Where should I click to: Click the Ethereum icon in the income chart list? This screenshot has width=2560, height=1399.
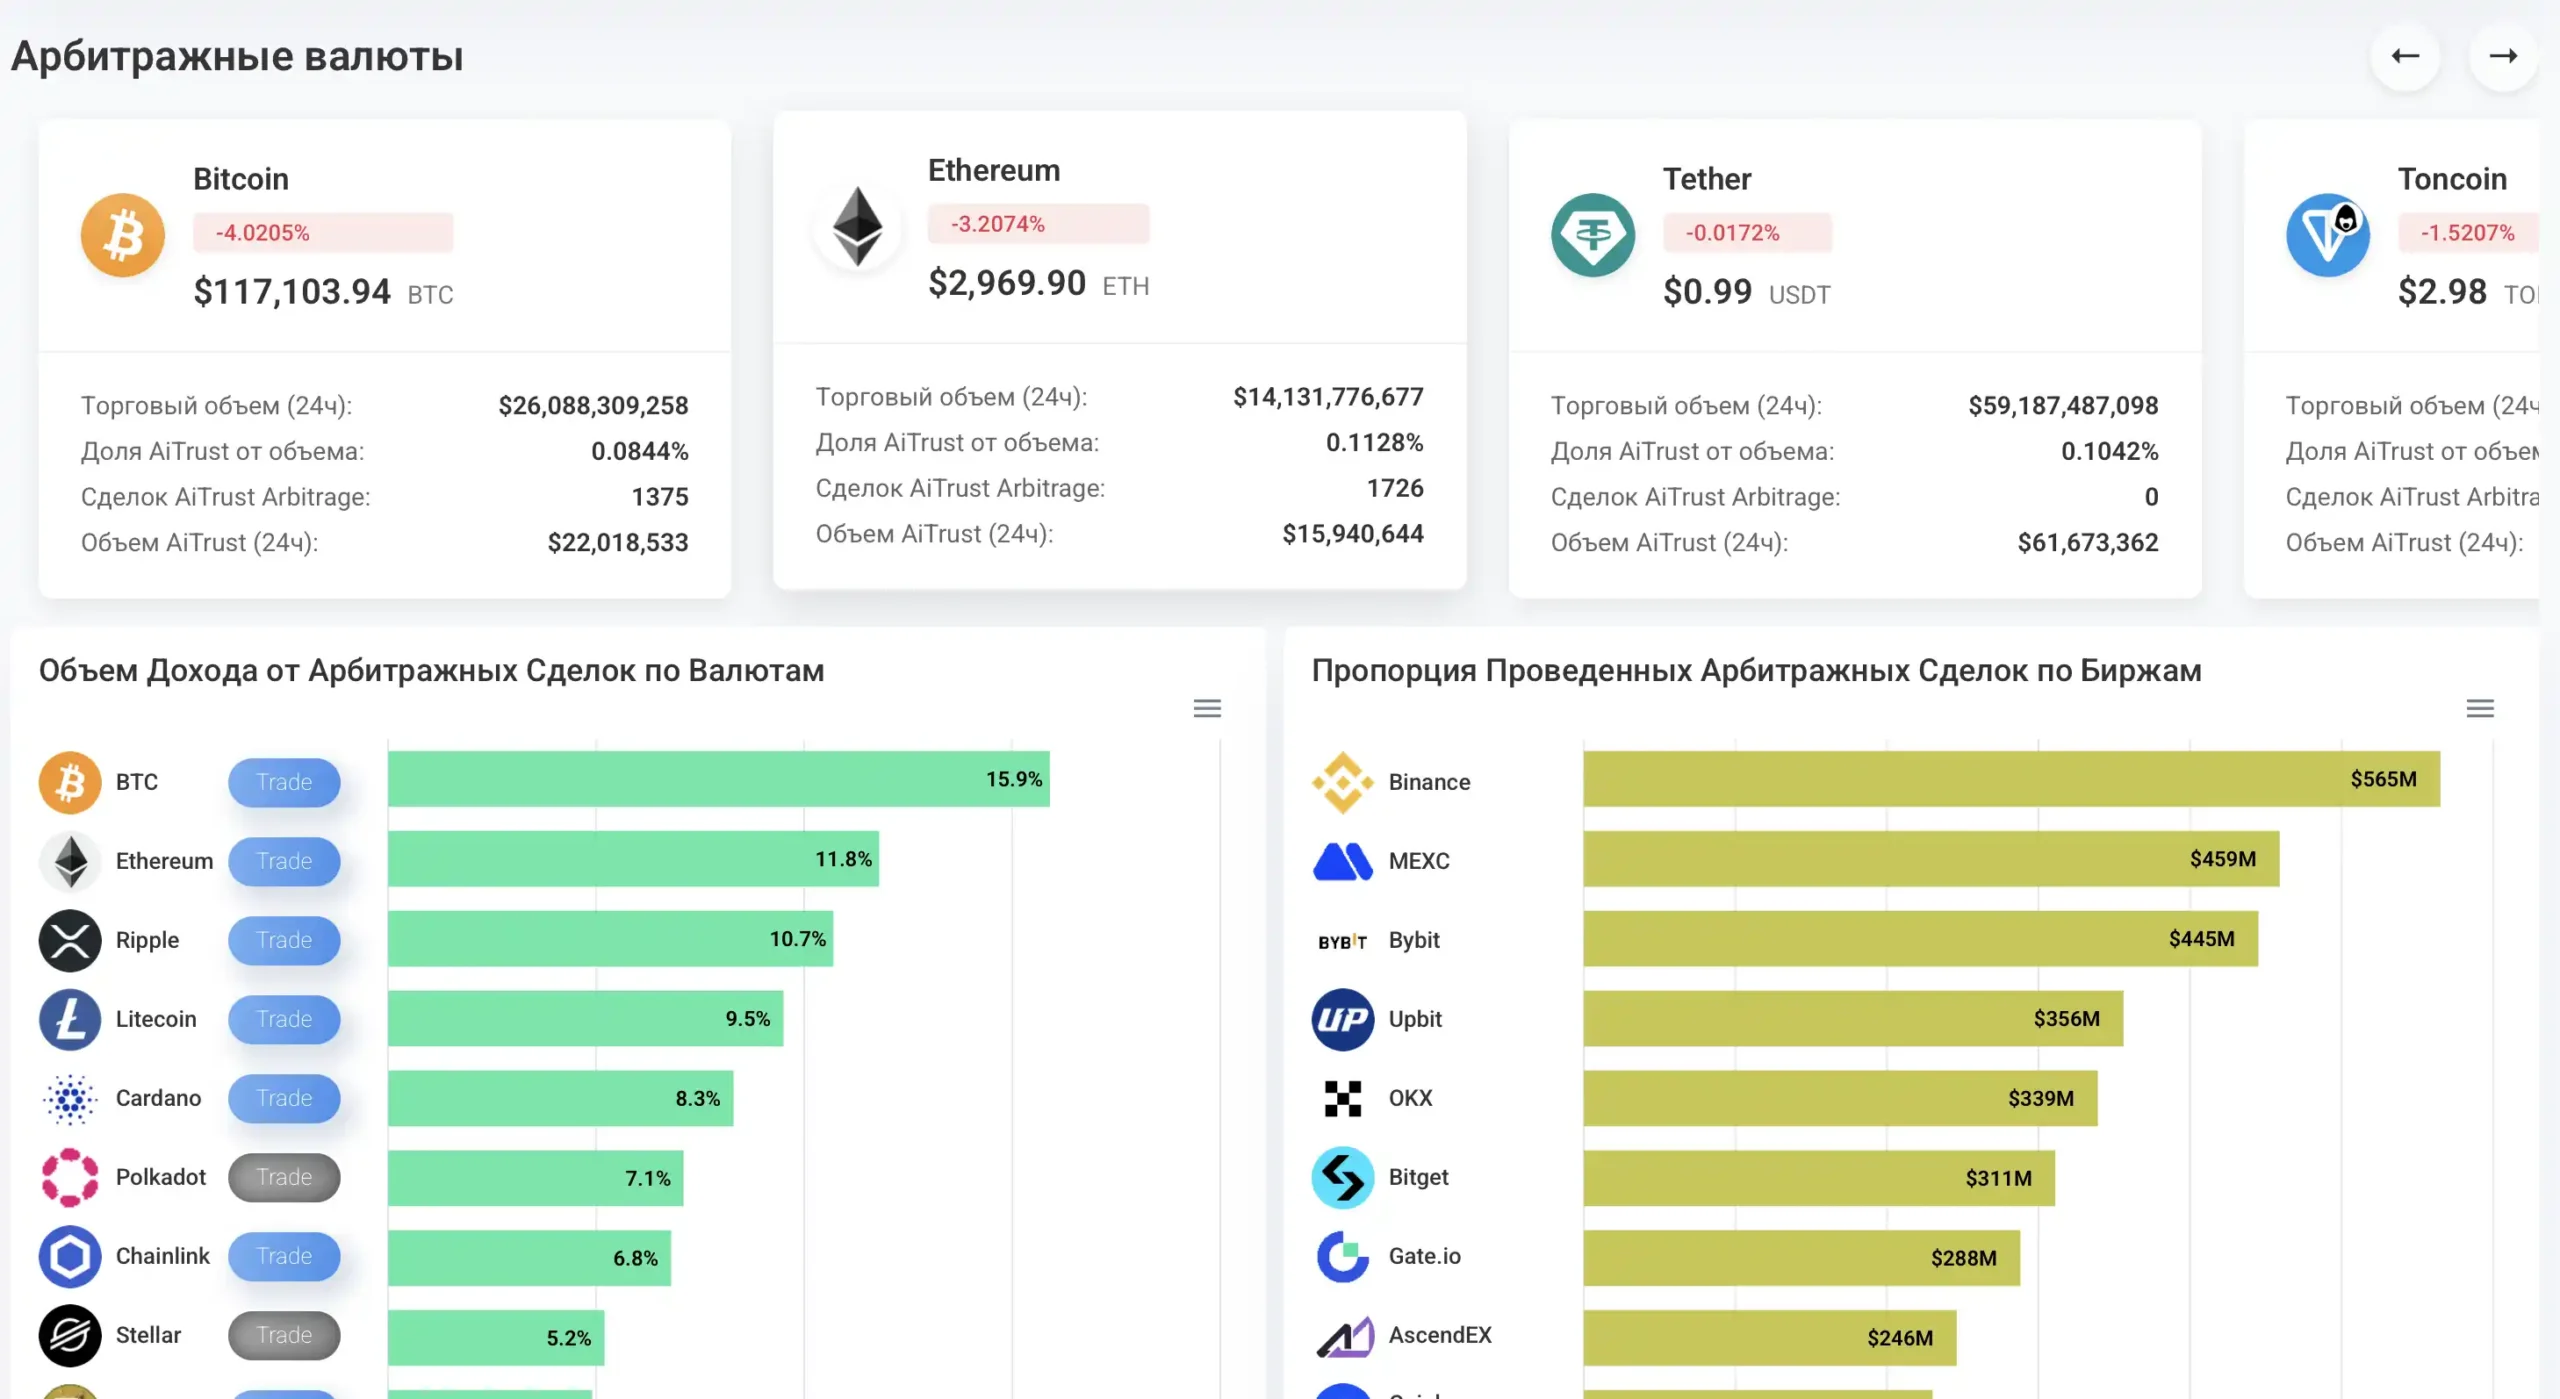pyautogui.click(x=70, y=861)
